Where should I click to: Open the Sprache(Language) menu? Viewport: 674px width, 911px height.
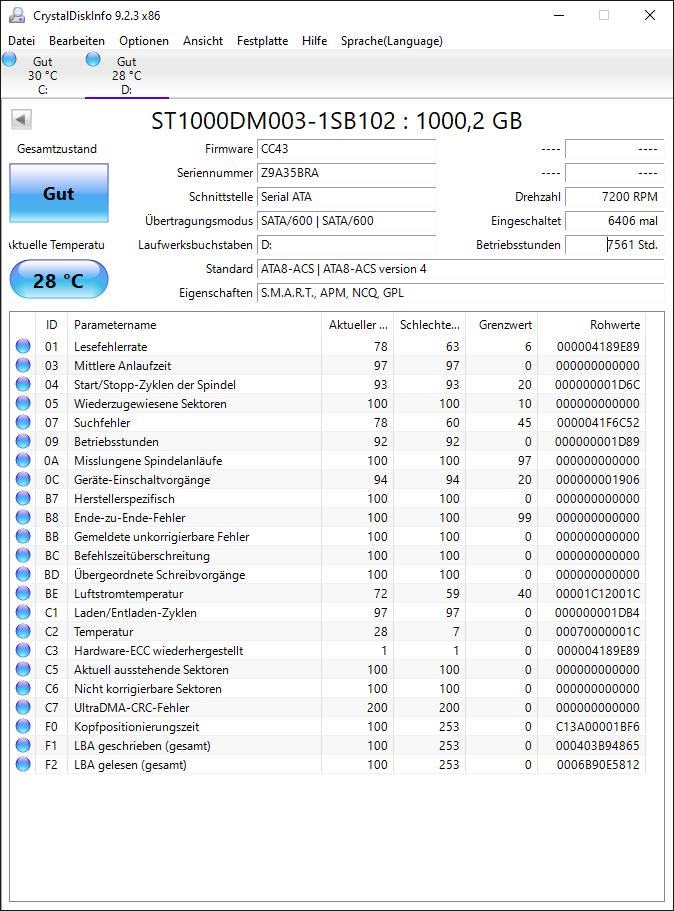pyautogui.click(x=392, y=41)
